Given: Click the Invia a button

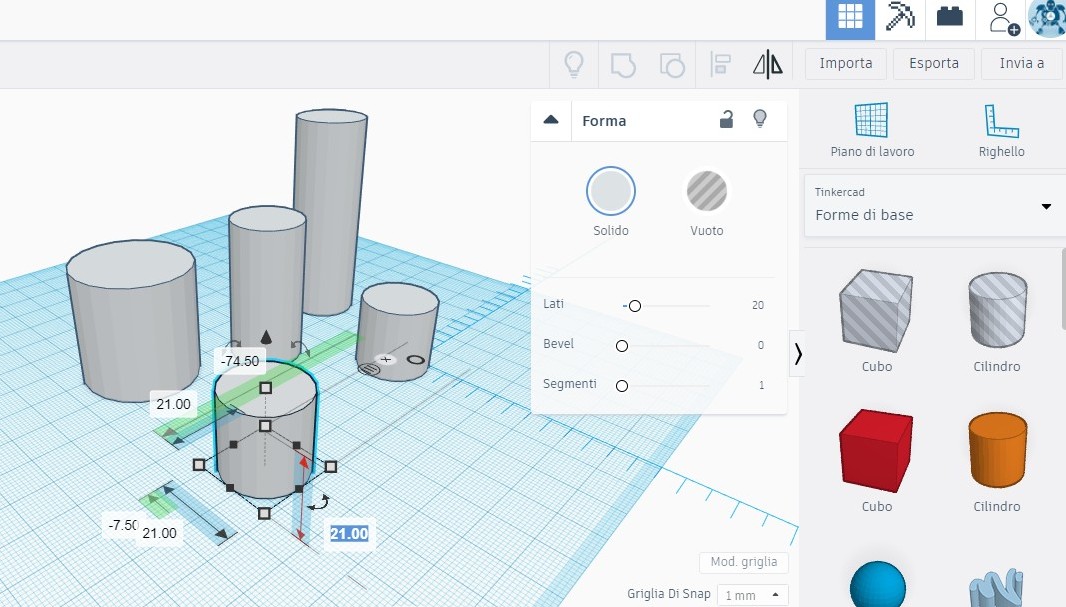Looking at the screenshot, I should pos(1021,63).
